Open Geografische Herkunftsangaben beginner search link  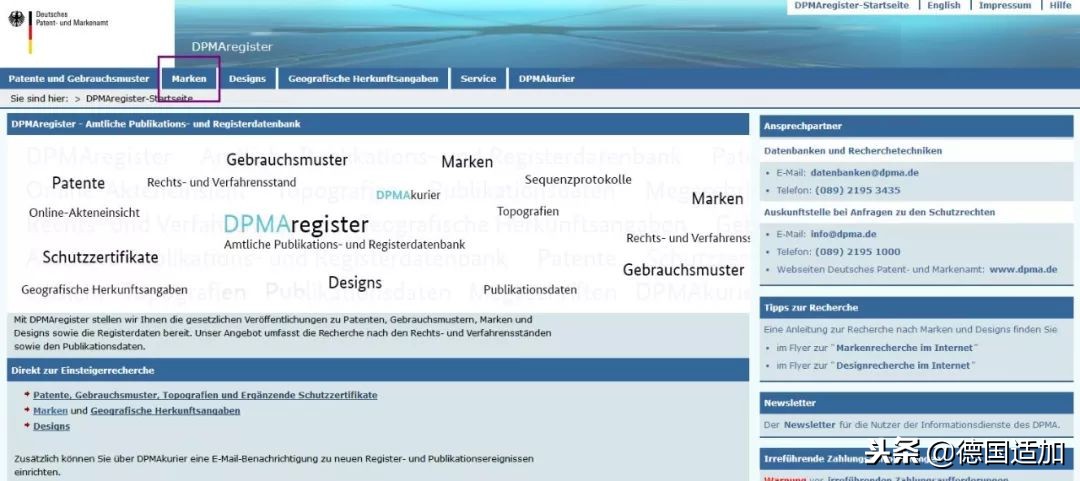click(x=165, y=411)
